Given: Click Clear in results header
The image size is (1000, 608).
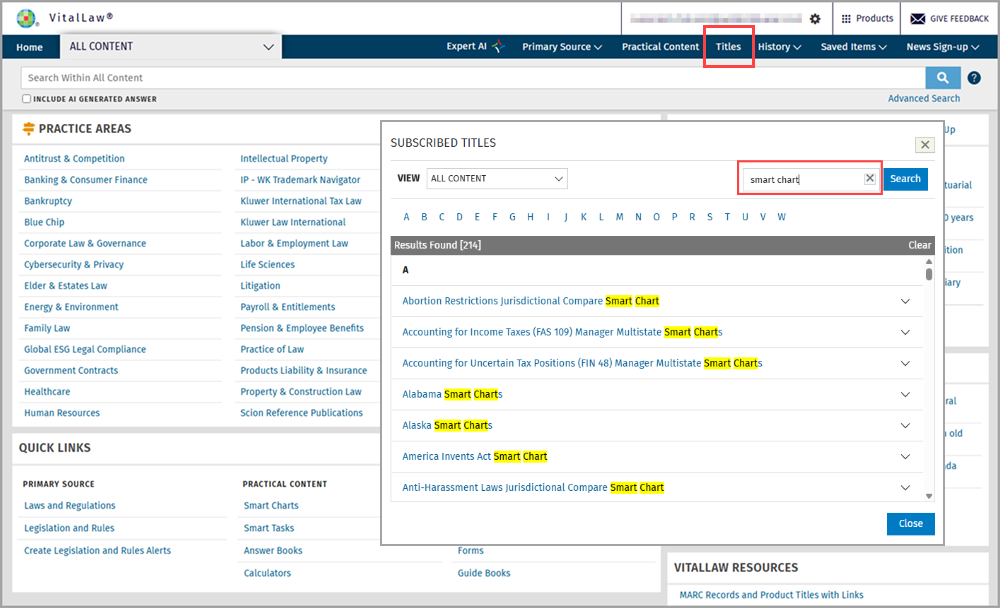Looking at the screenshot, I should click(920, 245).
